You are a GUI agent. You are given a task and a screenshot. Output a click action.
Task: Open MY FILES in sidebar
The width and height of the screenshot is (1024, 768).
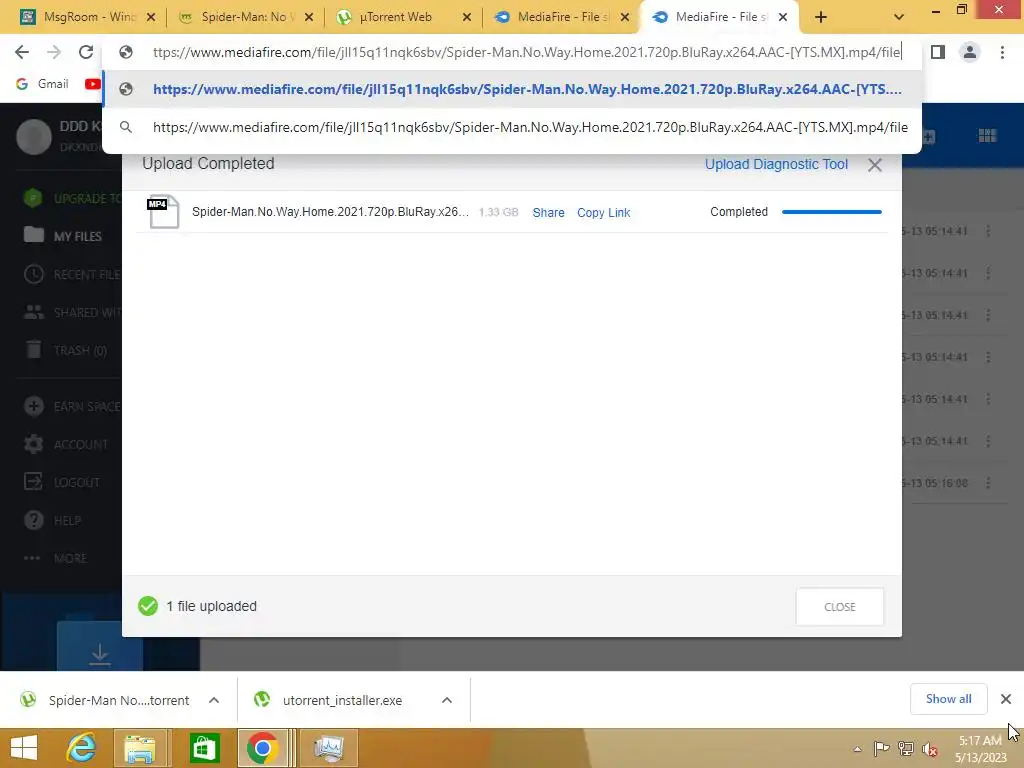coord(63,236)
